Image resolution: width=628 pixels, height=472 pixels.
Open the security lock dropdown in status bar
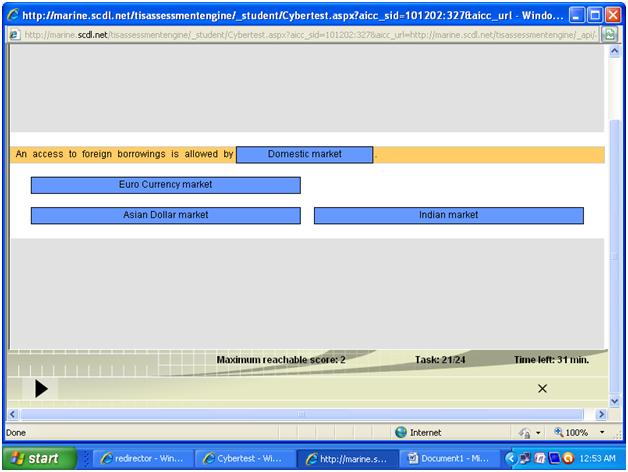click(x=538, y=433)
